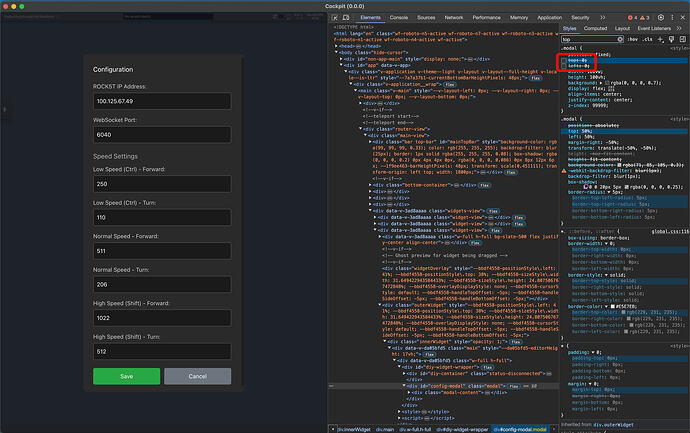Screen dimensions: 690x433
Task: Open the rendering emulations brush icon
Action: tap(672, 39)
